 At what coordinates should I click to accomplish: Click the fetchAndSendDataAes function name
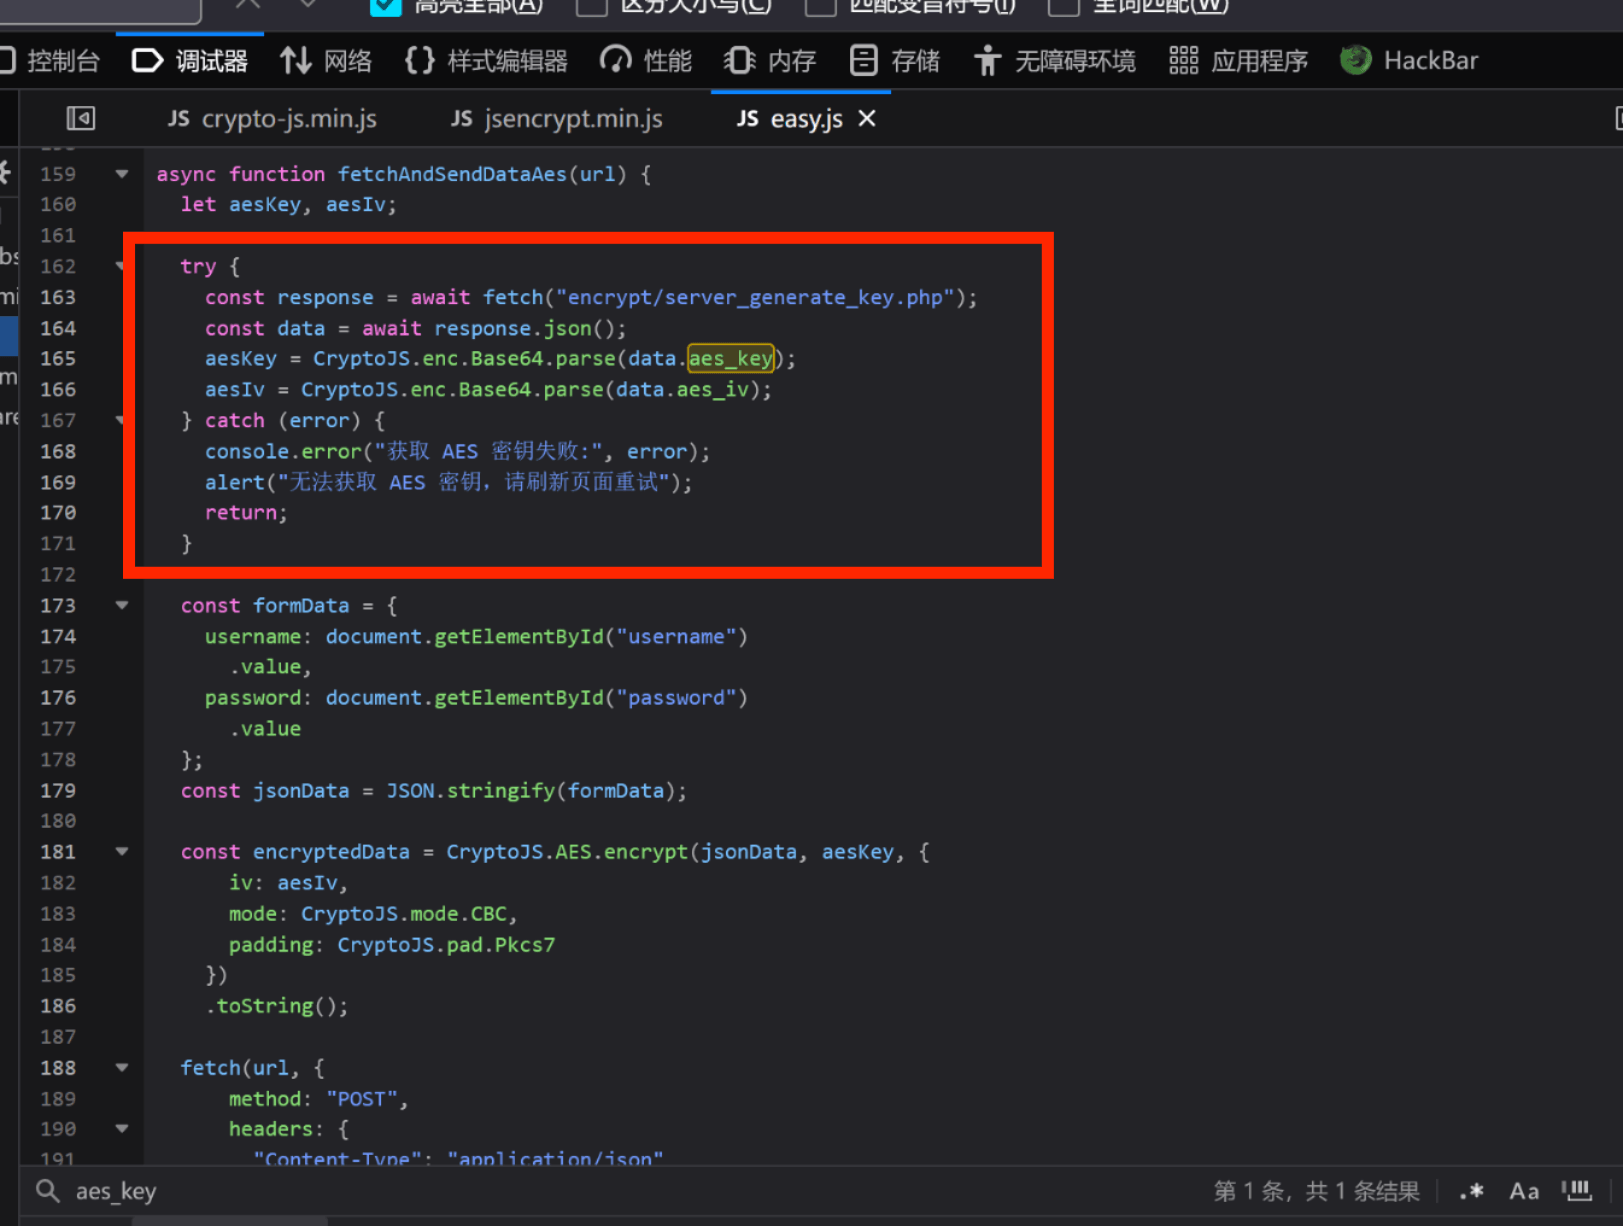coord(452,174)
